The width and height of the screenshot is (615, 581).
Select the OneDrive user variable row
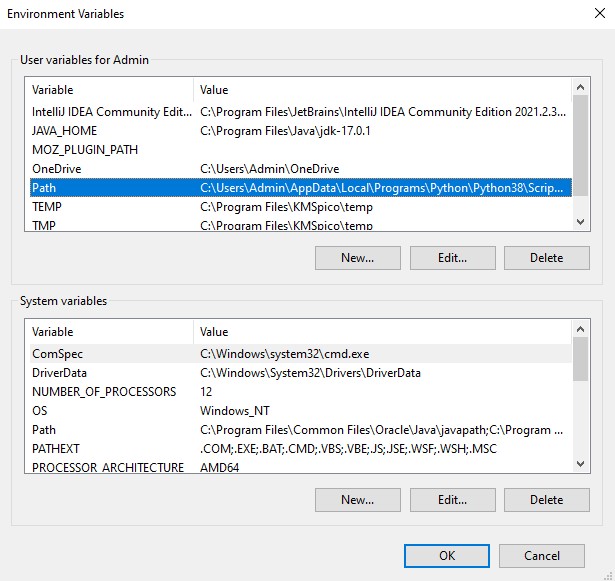point(301,169)
